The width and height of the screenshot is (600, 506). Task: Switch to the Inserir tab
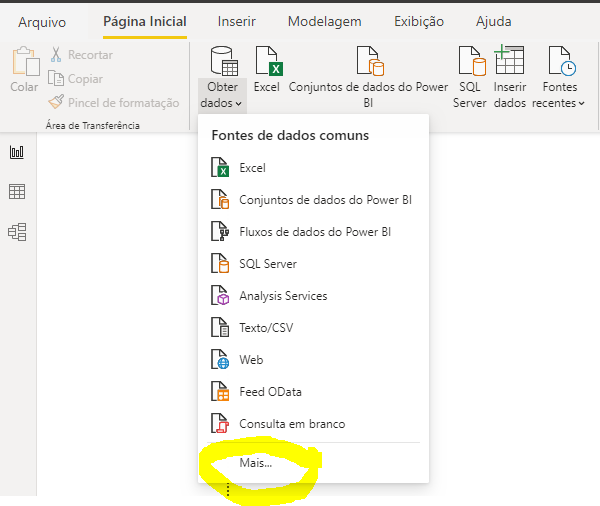[x=236, y=21]
